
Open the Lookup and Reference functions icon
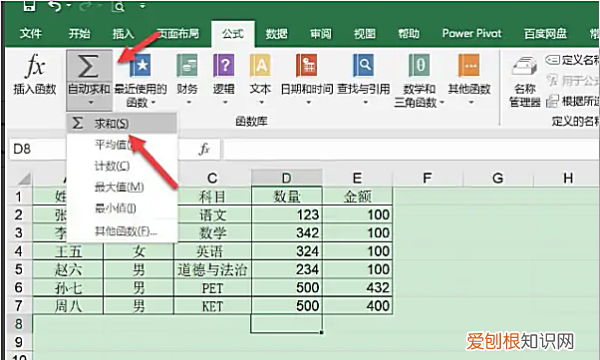(x=363, y=65)
